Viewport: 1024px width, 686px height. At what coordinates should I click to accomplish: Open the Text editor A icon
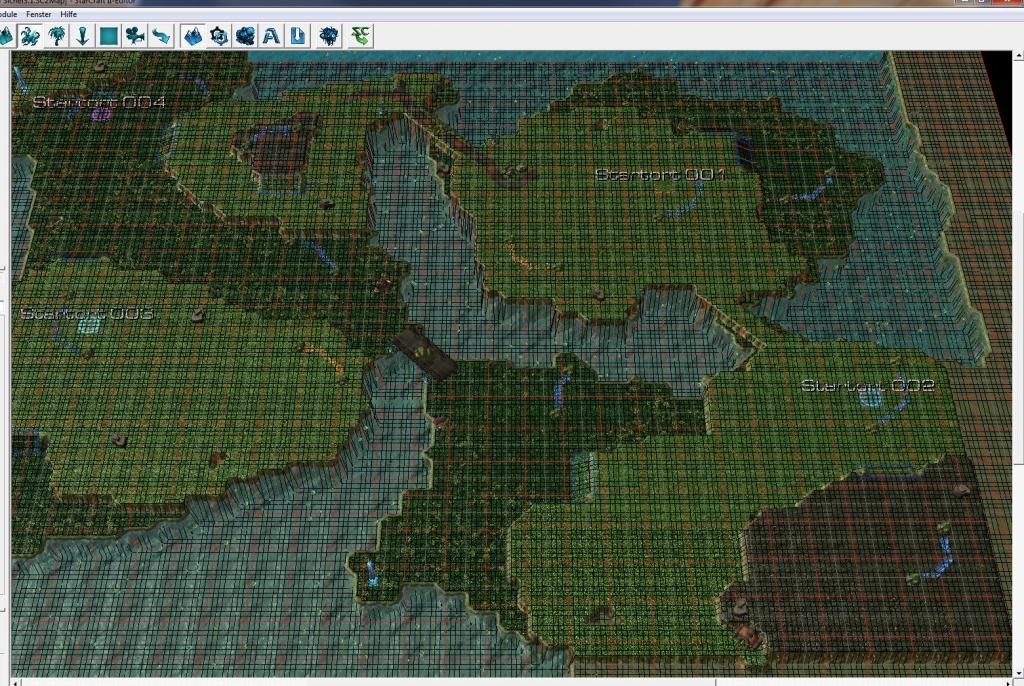(x=271, y=37)
